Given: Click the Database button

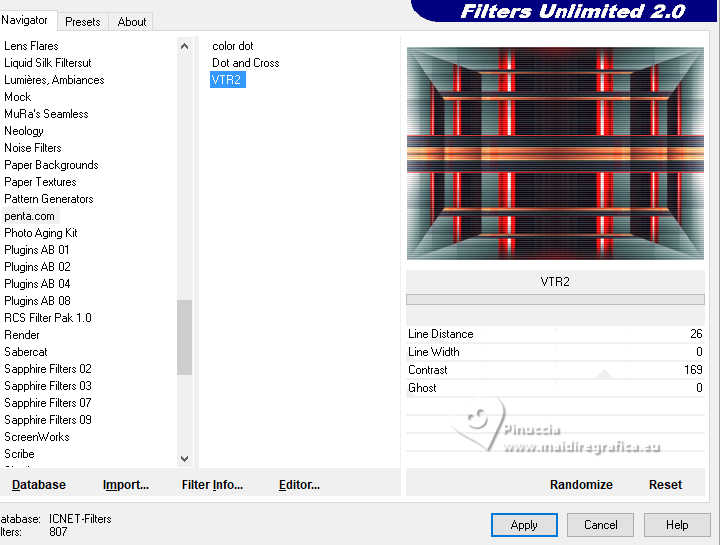Looking at the screenshot, I should point(39,485).
